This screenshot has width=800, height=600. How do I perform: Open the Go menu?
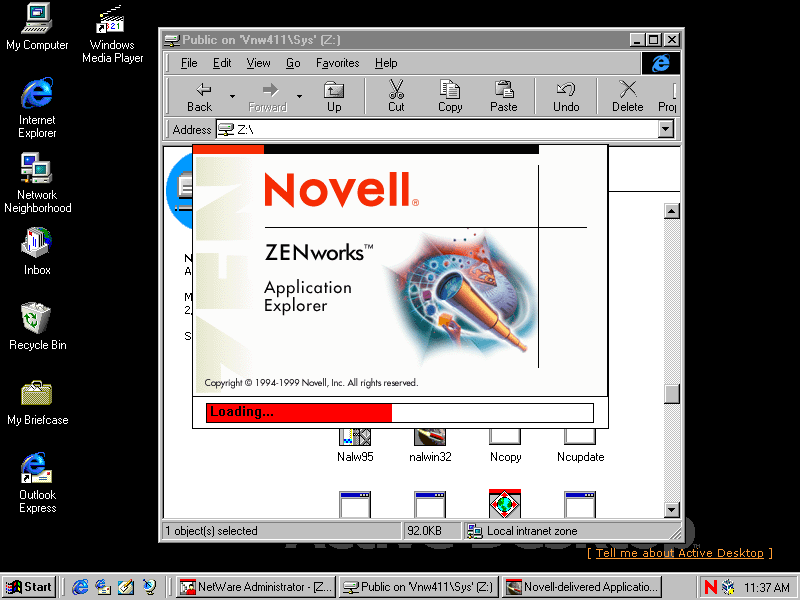click(x=293, y=63)
